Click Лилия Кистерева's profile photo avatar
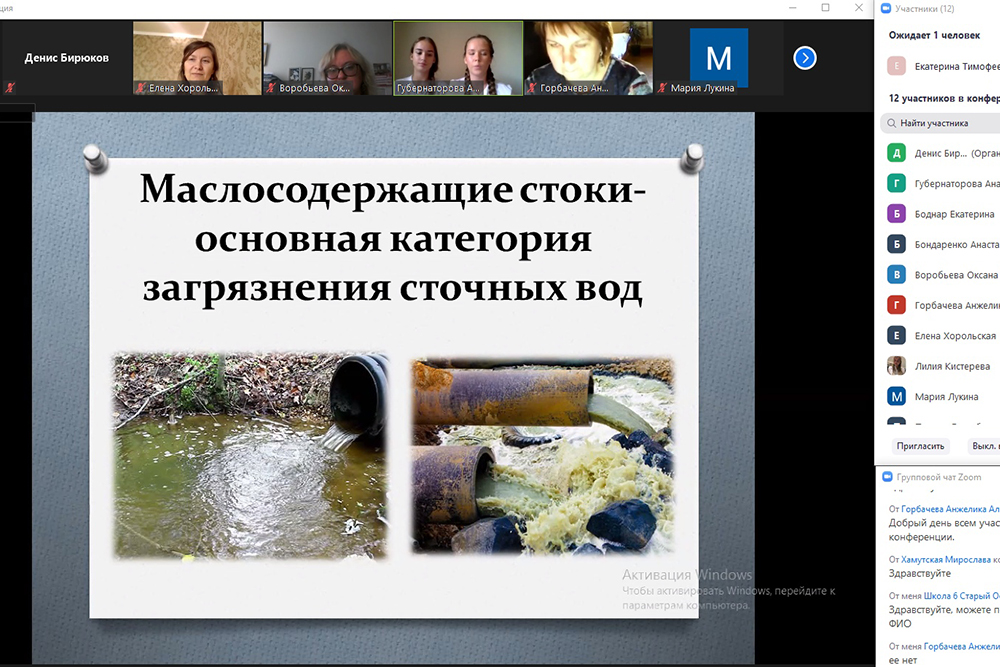The height and width of the screenshot is (667, 1000). (x=897, y=366)
